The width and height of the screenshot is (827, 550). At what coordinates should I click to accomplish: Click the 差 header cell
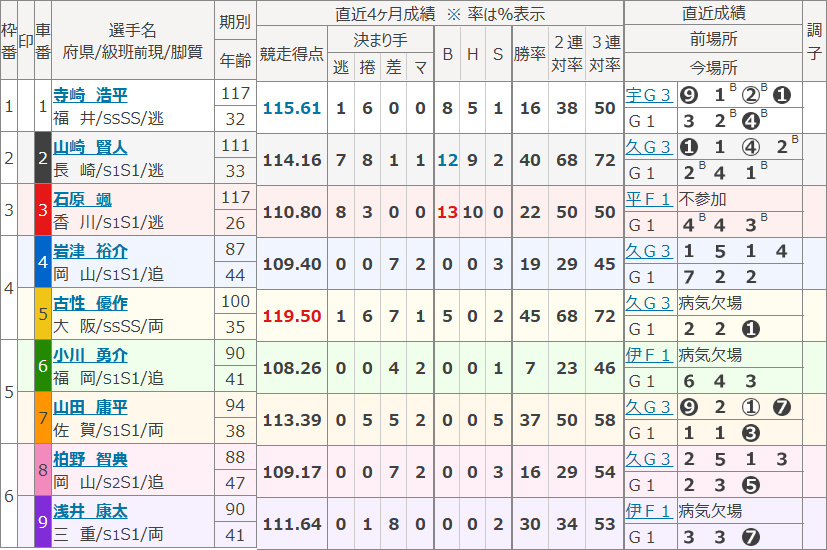click(393, 67)
